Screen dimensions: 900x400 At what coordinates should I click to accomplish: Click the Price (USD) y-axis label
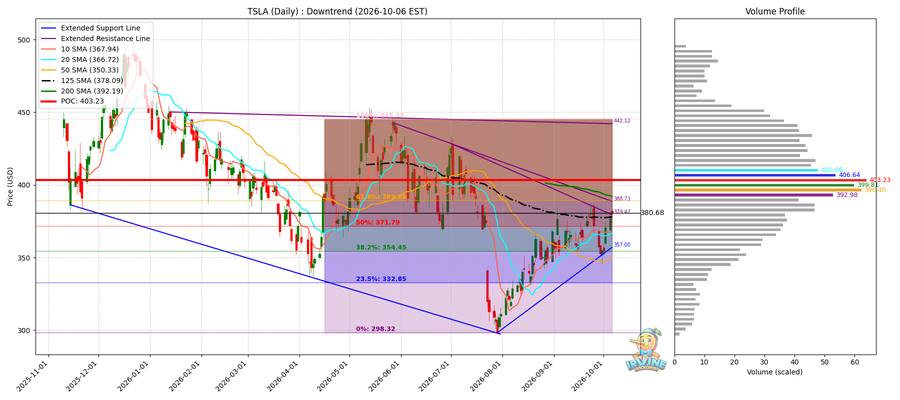(11, 186)
